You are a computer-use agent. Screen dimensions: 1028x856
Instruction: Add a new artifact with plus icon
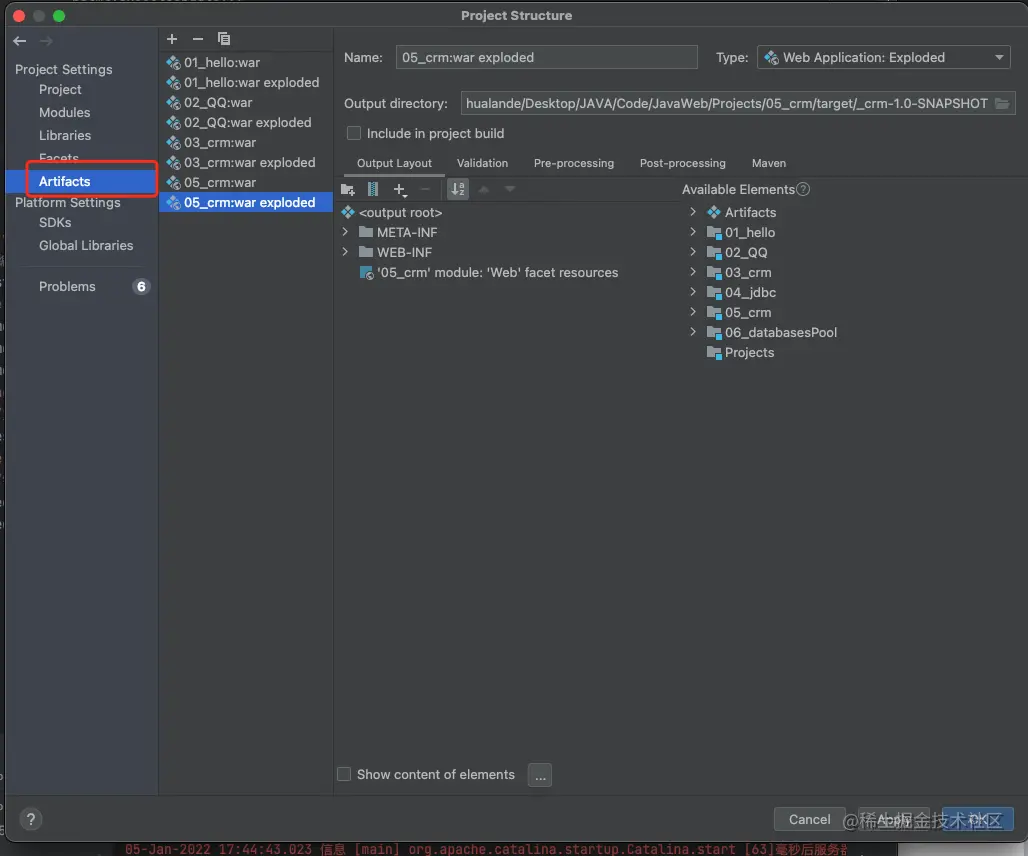tap(172, 39)
